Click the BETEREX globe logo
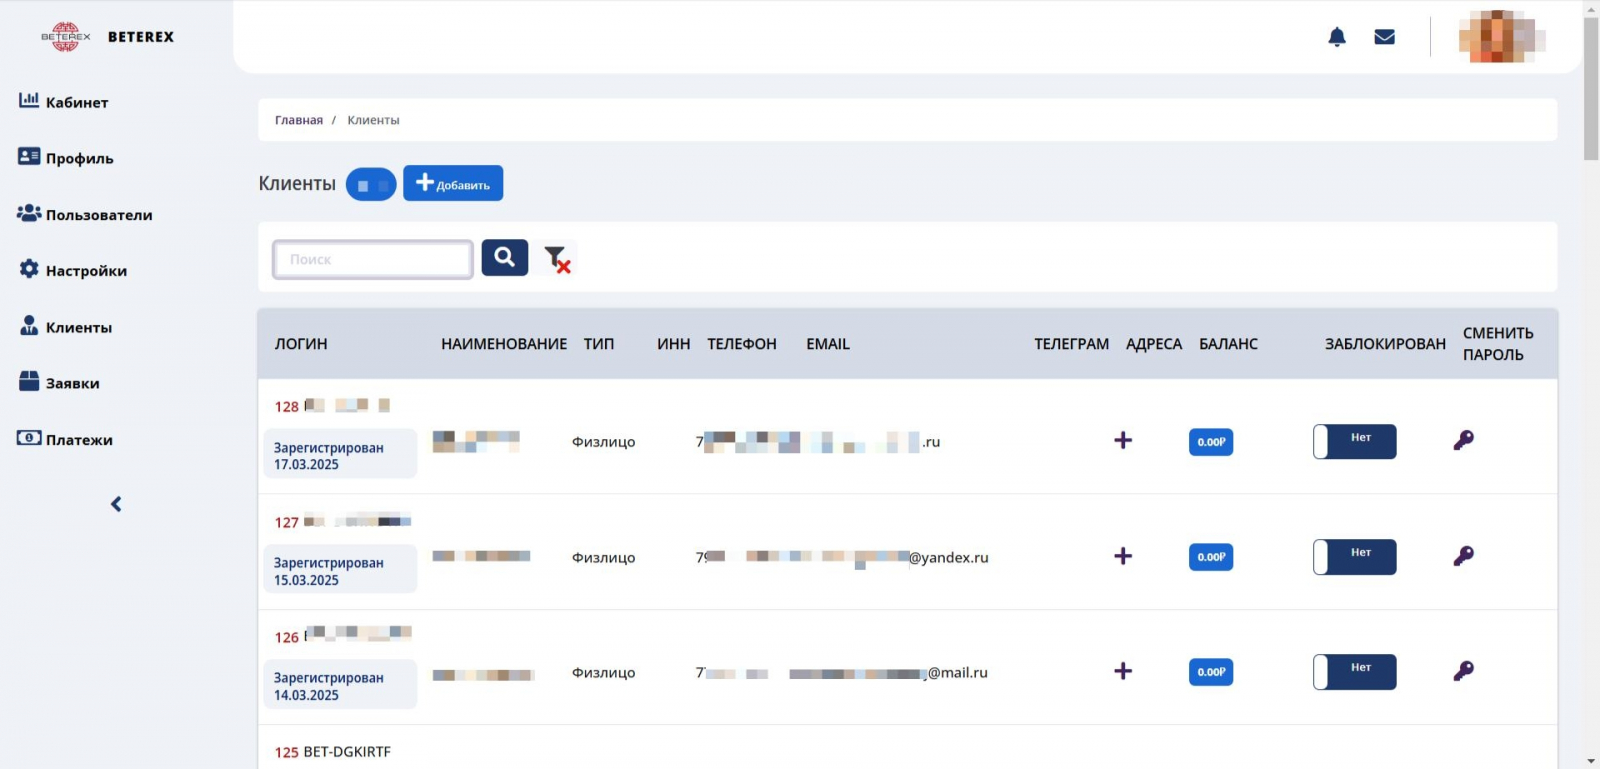The image size is (1600, 769). 65,37
